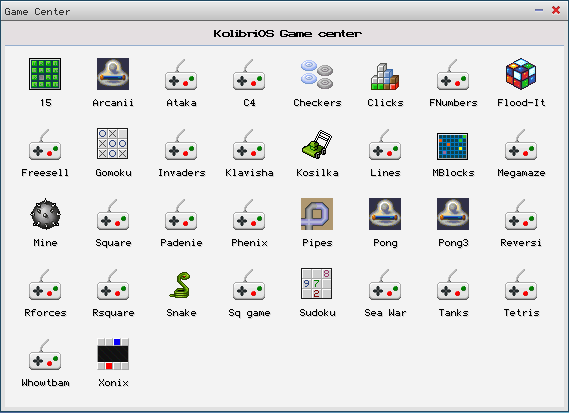Open the Clicks blocks icon

click(x=385, y=76)
